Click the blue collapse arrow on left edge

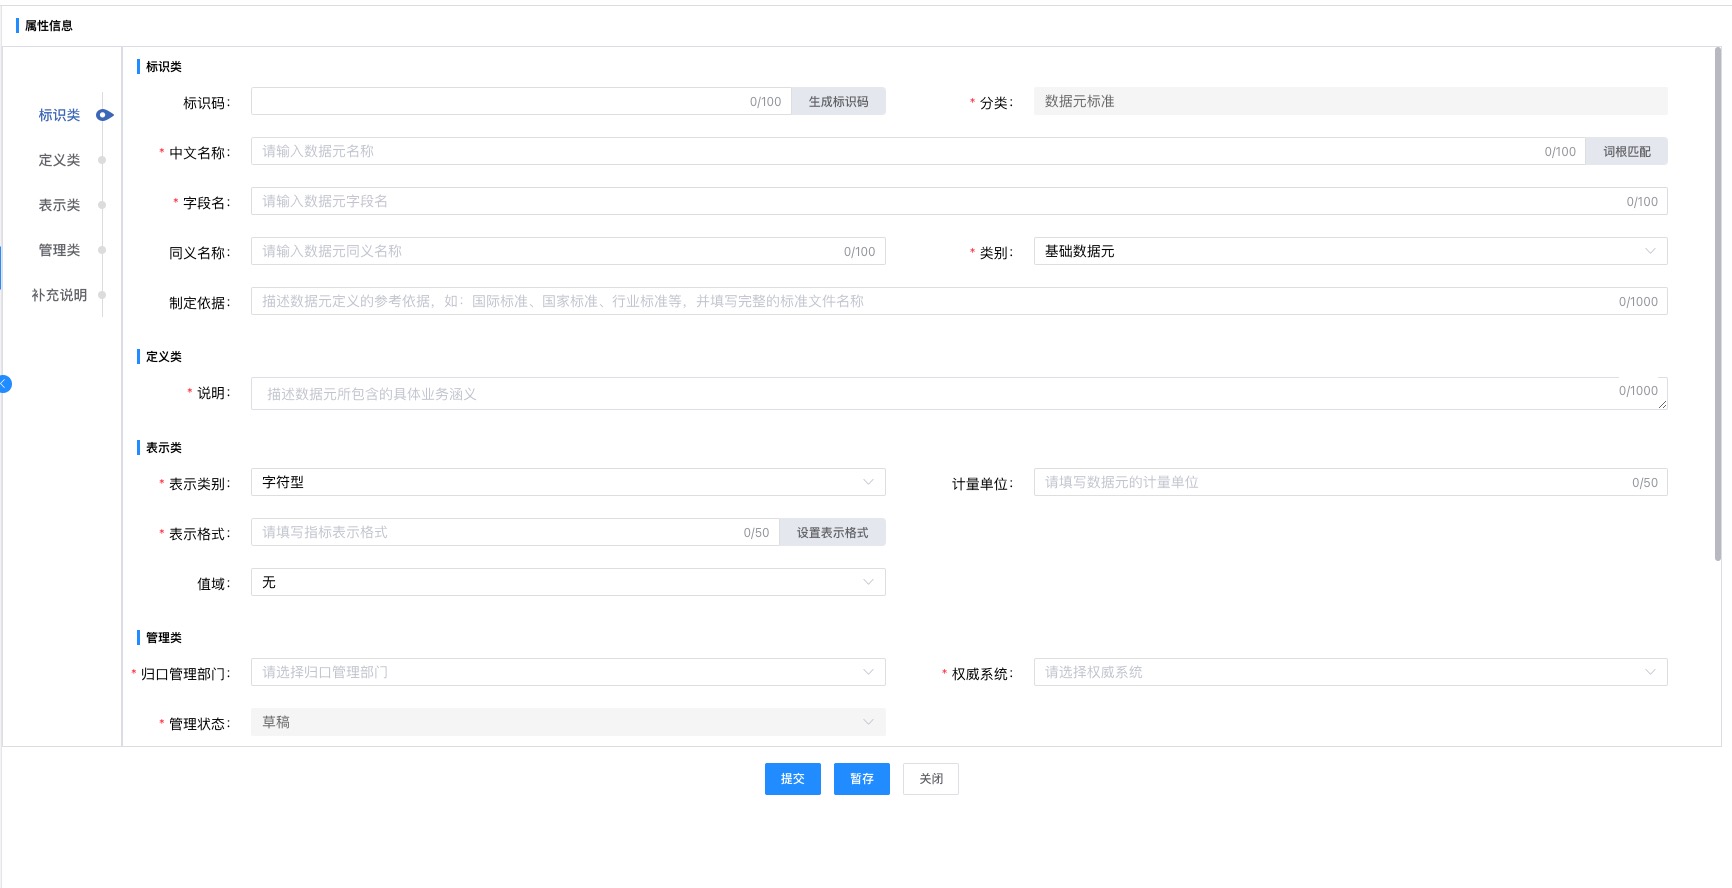point(5,384)
